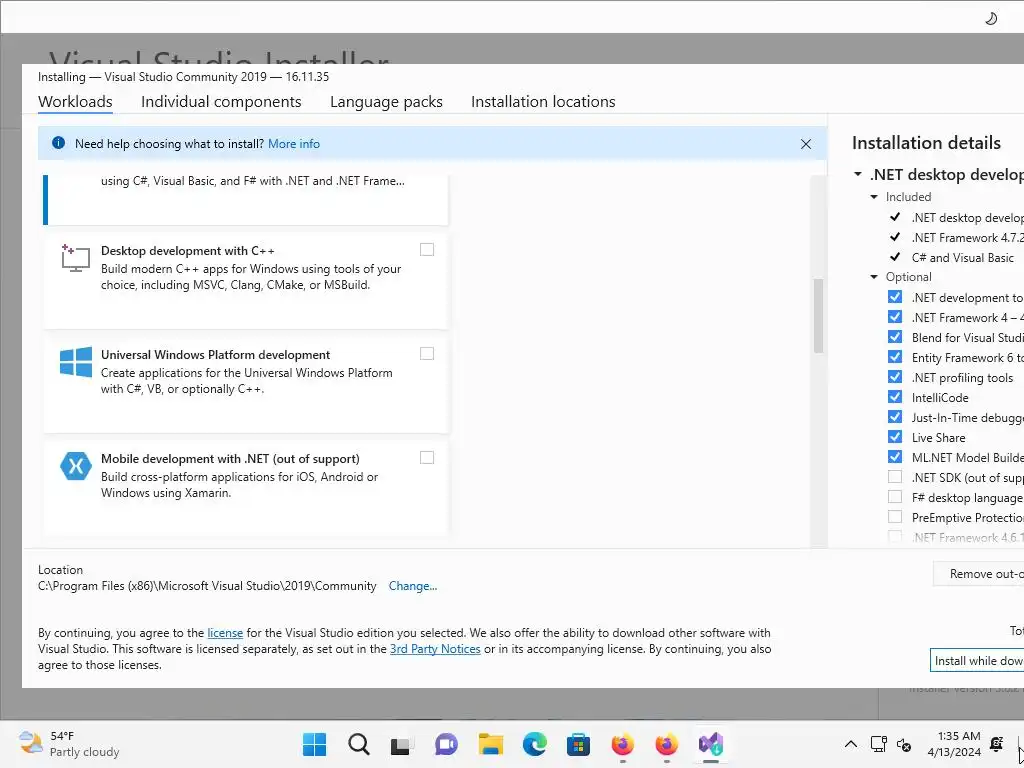Uncheck .NET development tools option

pyautogui.click(x=895, y=297)
